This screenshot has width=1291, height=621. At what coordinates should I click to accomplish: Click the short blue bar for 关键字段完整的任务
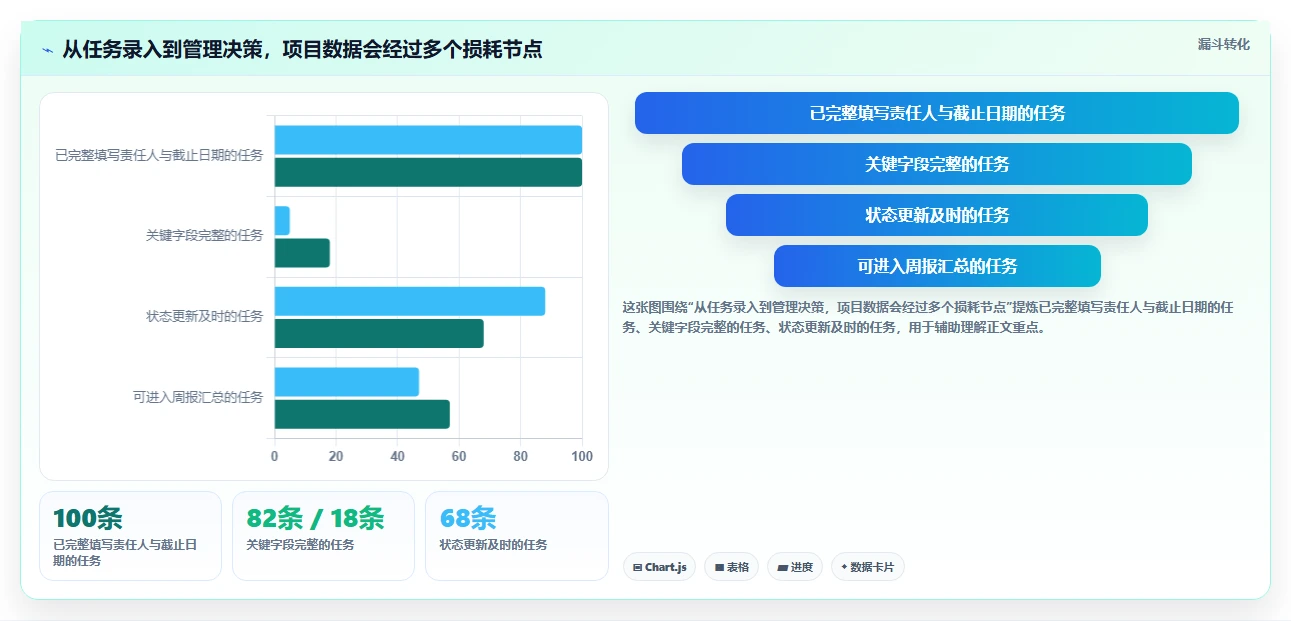tap(282, 221)
